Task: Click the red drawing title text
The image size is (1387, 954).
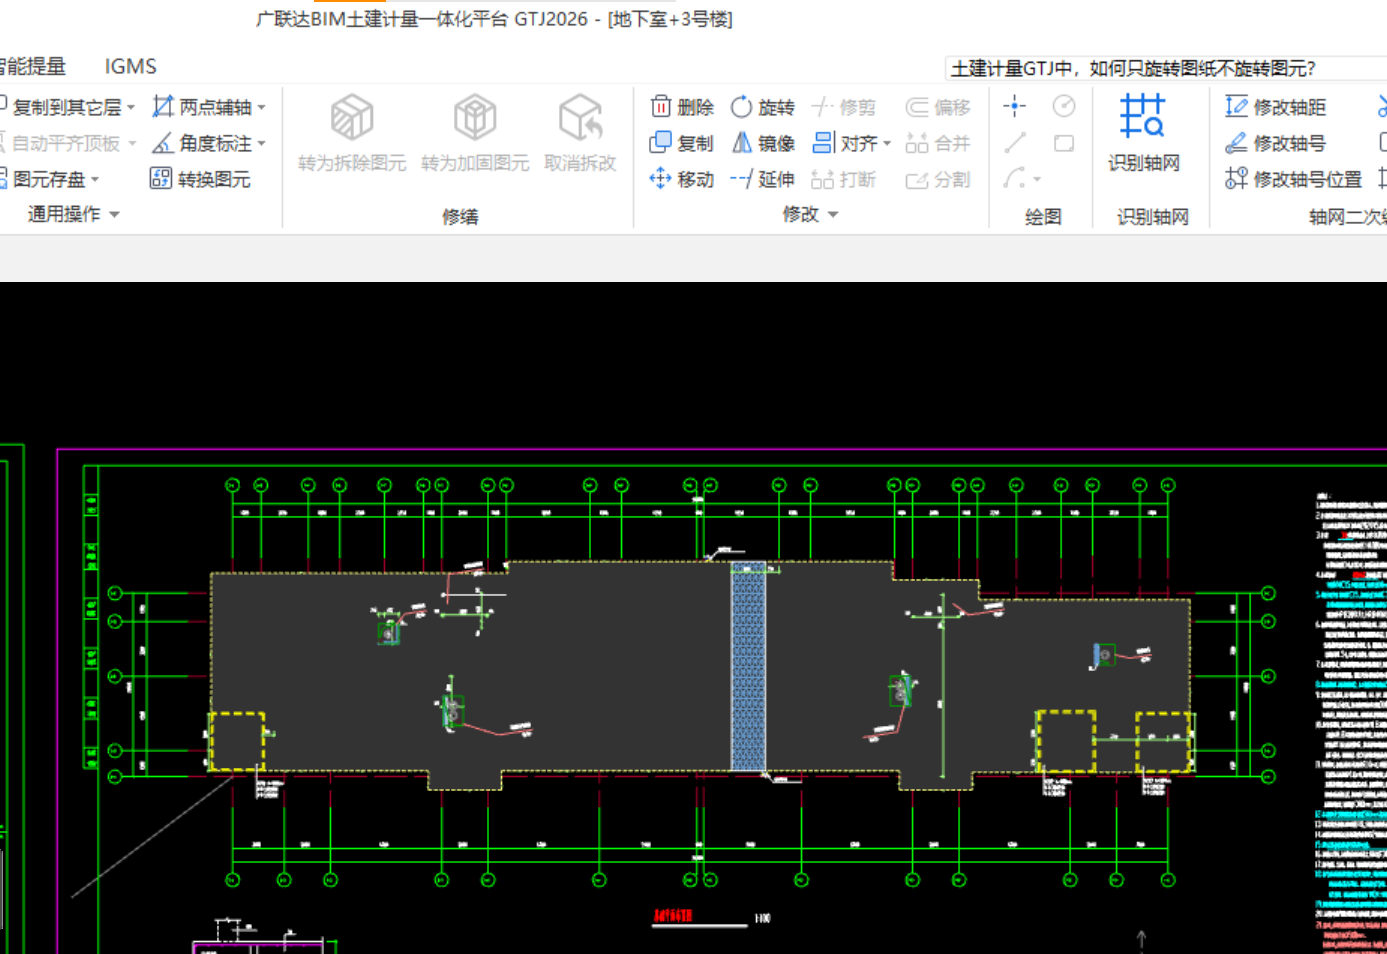Action: point(673,916)
